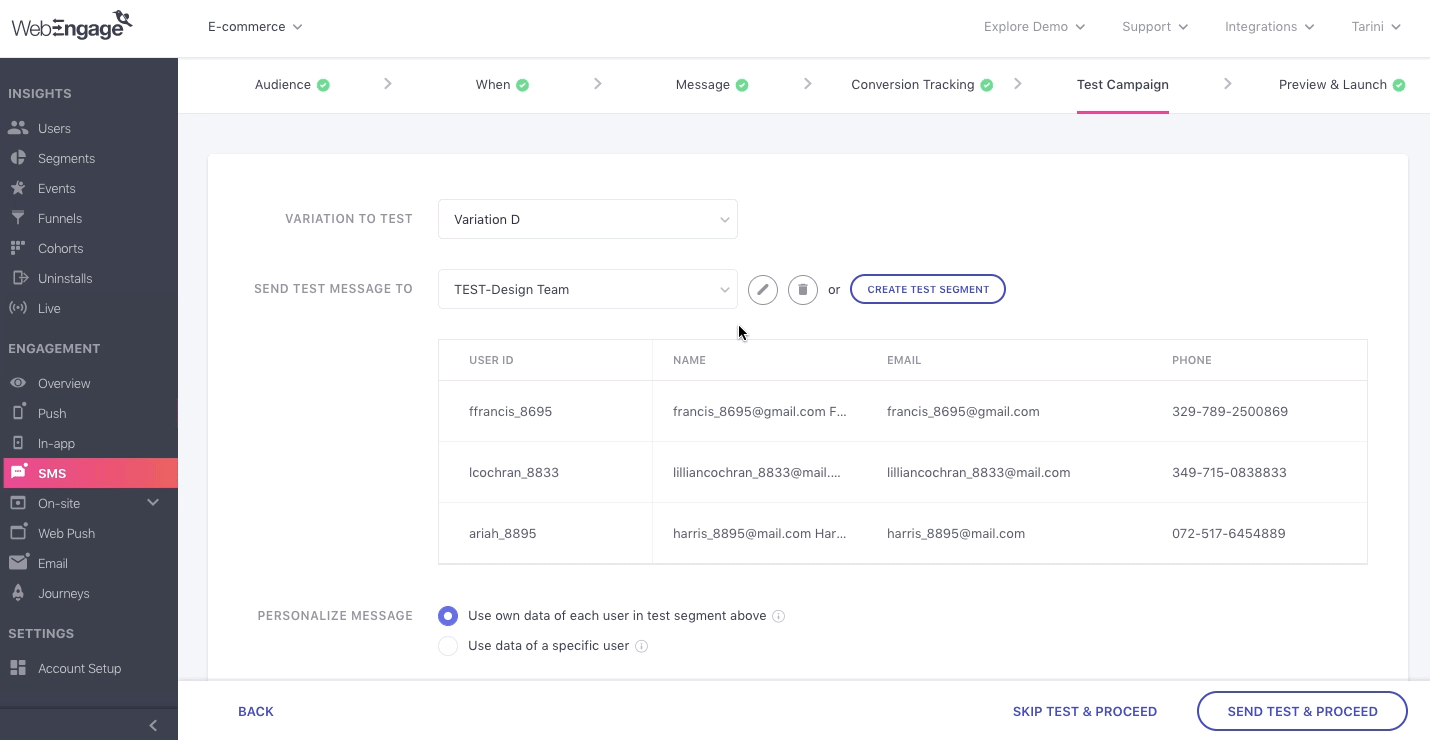This screenshot has width=1430, height=740.
Task: Open the E-commerce project dropdown
Action: pos(255,27)
